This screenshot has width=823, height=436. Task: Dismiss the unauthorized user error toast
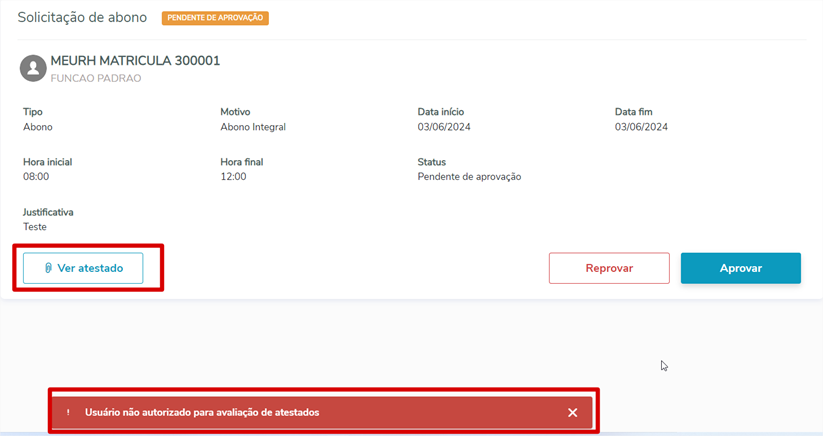tap(572, 412)
